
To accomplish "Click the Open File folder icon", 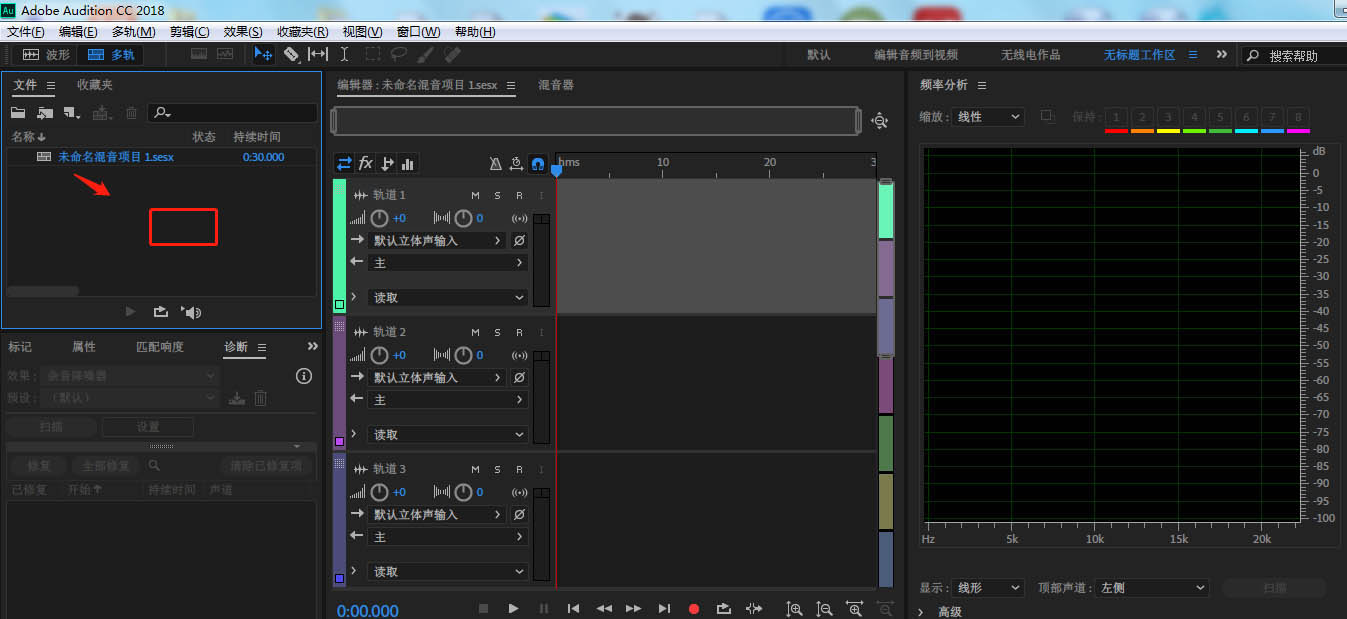I will pyautogui.click(x=18, y=113).
